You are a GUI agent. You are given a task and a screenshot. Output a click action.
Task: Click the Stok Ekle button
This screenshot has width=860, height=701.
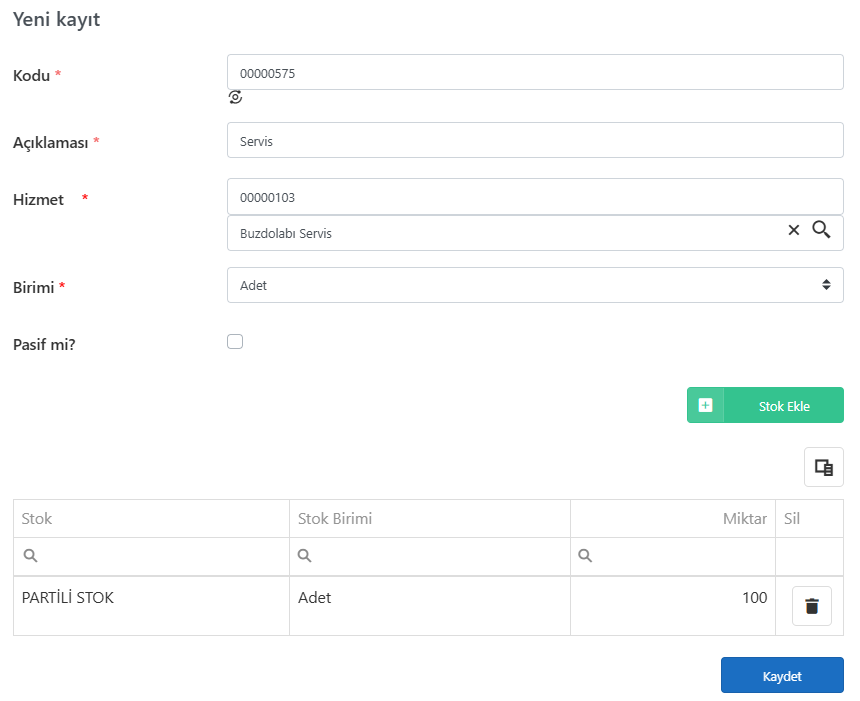pos(765,405)
